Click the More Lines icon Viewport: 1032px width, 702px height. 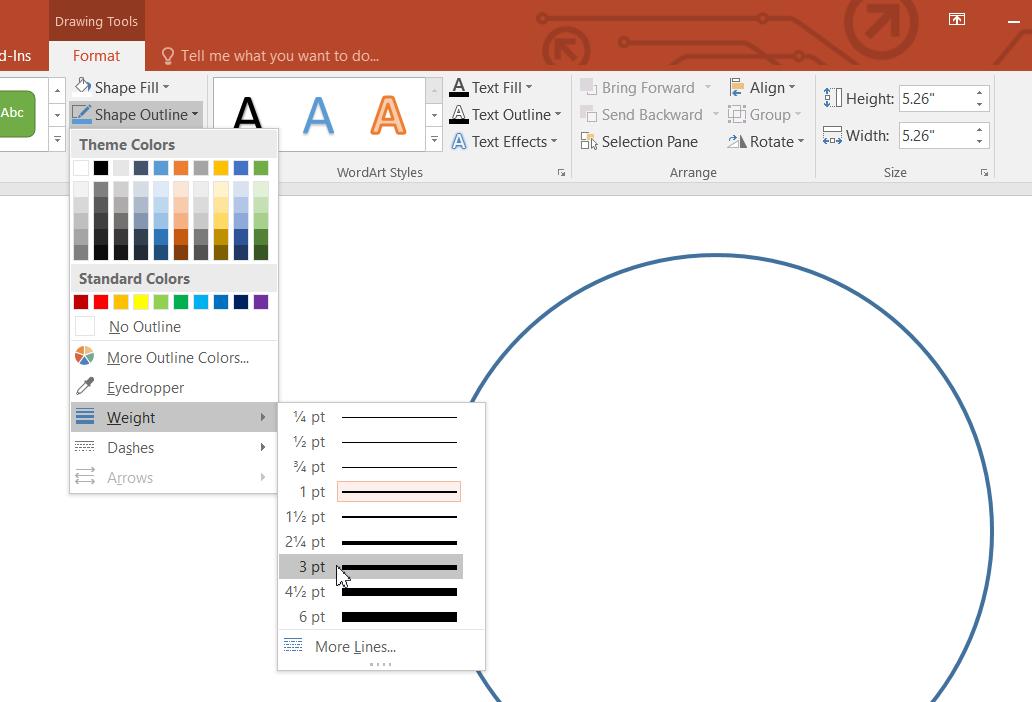pyautogui.click(x=293, y=646)
